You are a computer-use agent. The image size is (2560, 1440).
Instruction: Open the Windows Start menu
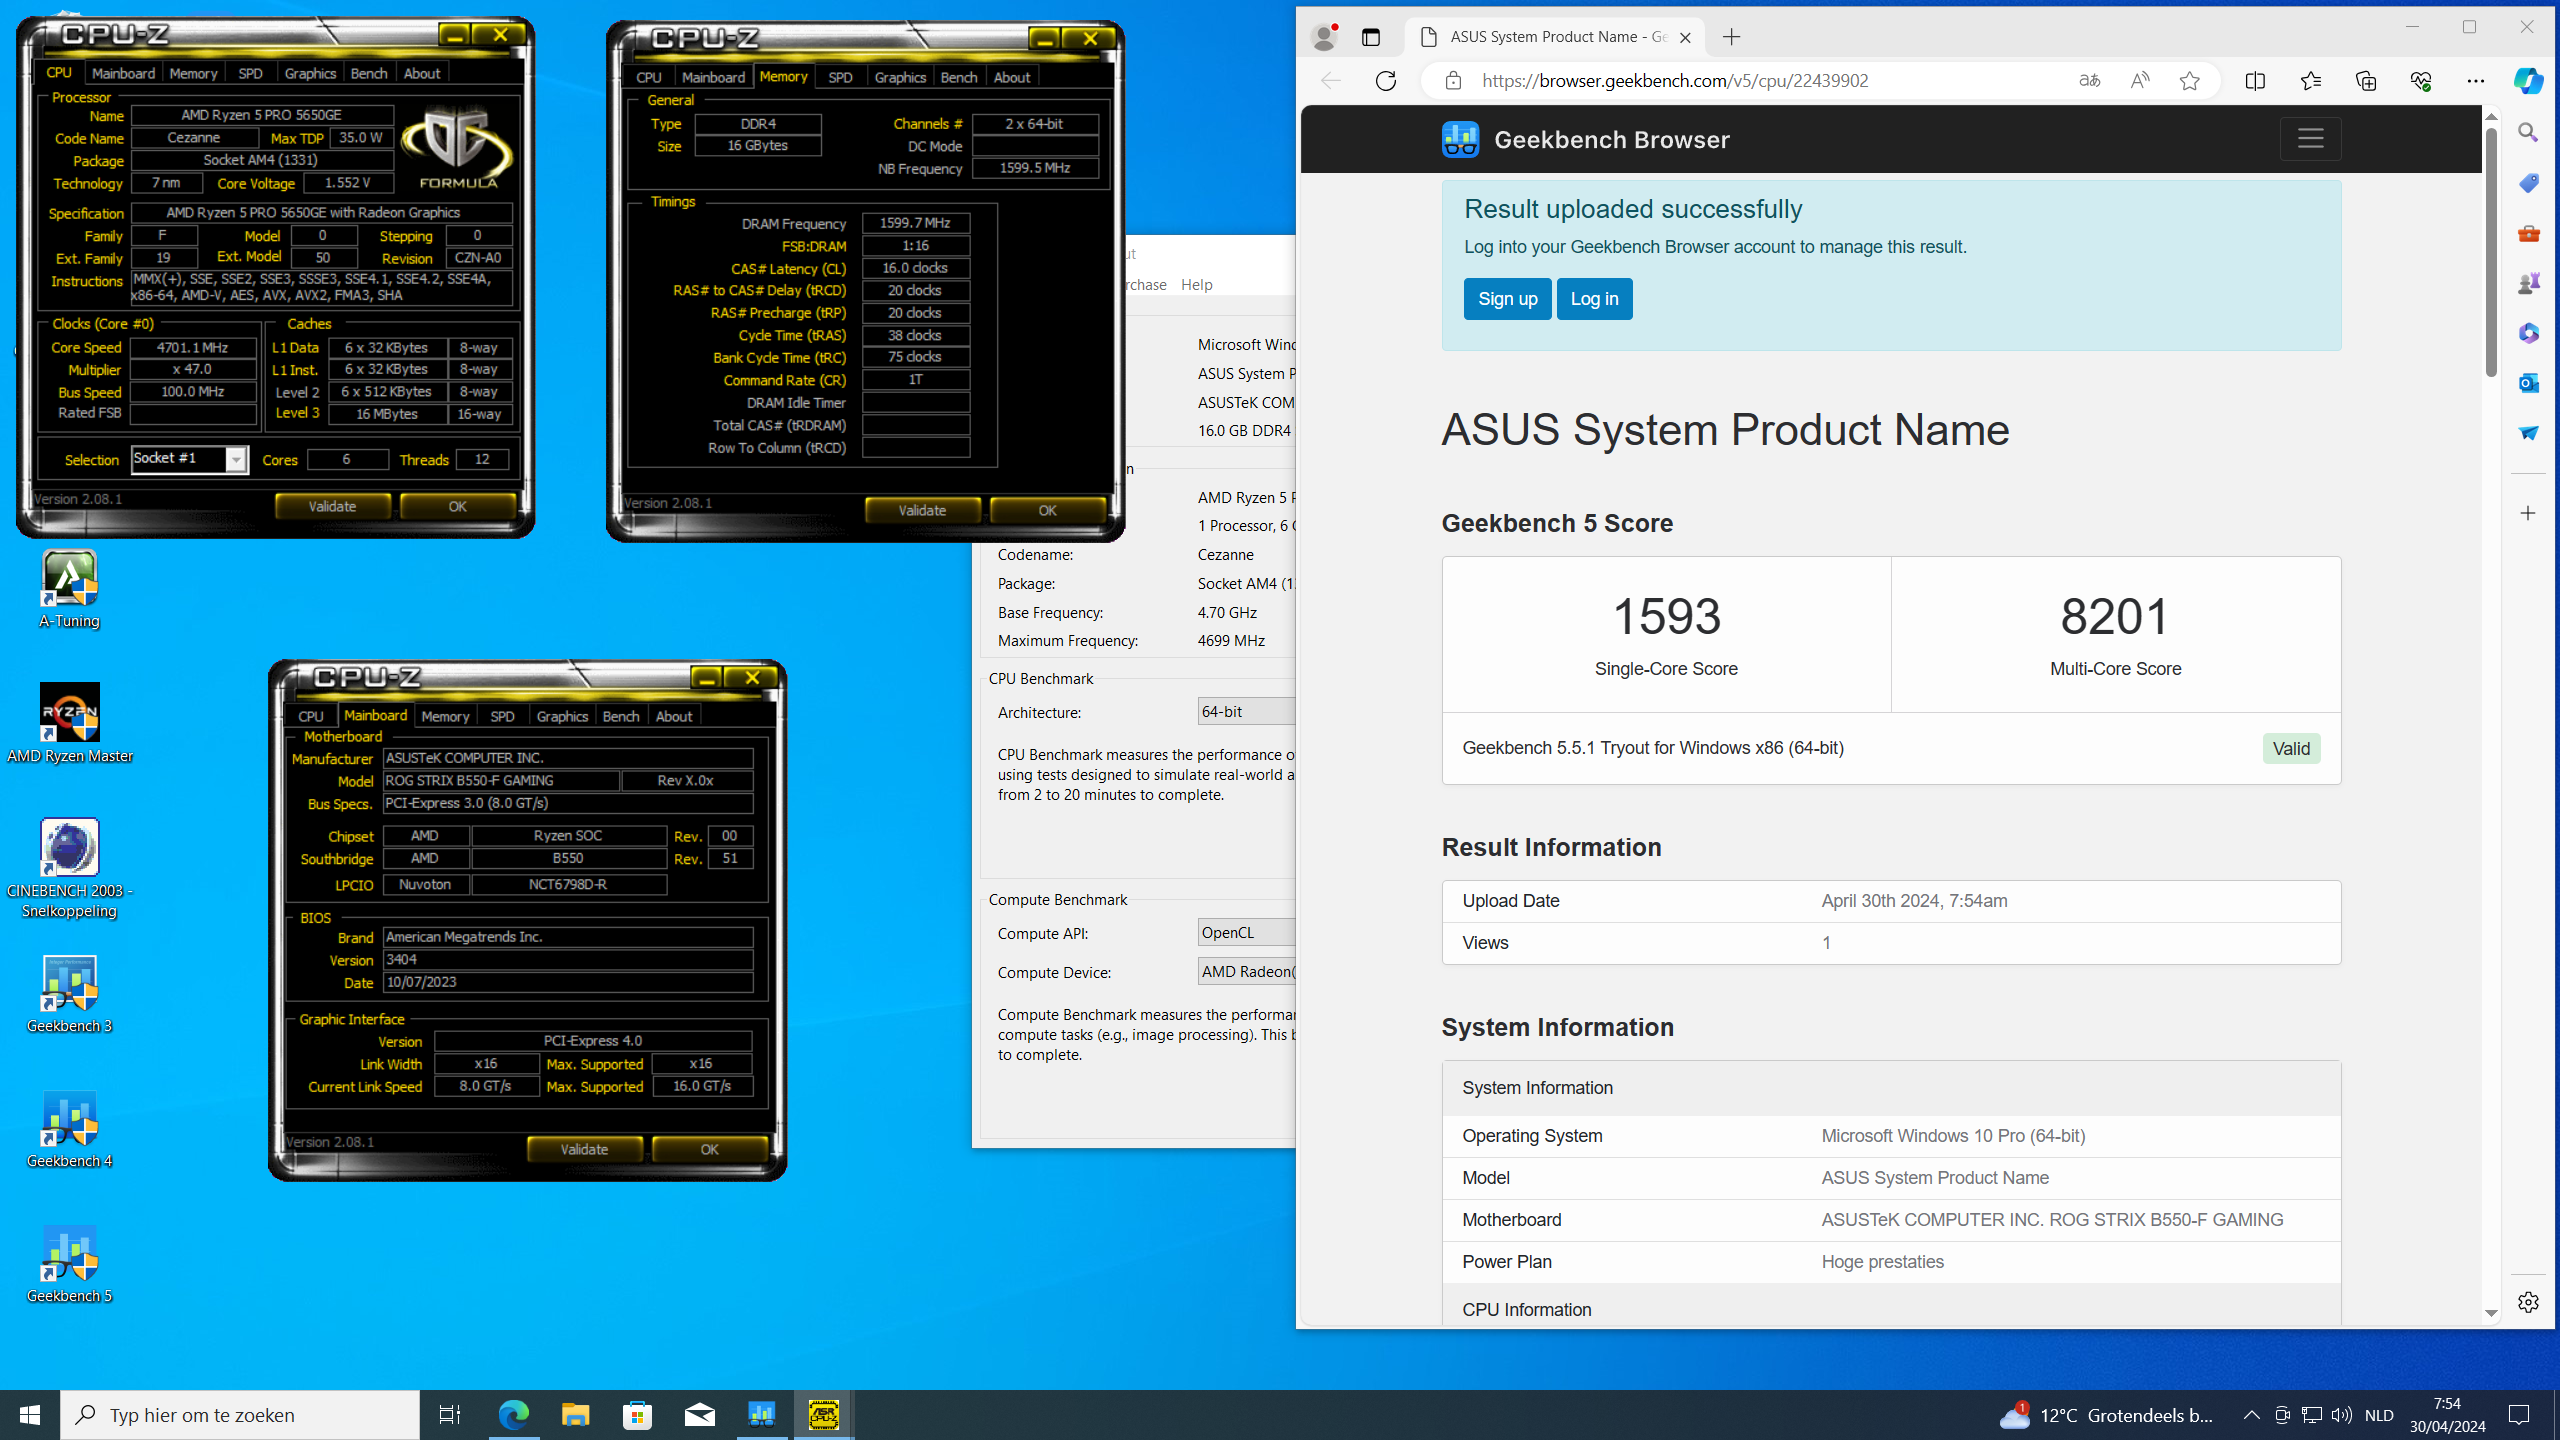tap(30, 1415)
